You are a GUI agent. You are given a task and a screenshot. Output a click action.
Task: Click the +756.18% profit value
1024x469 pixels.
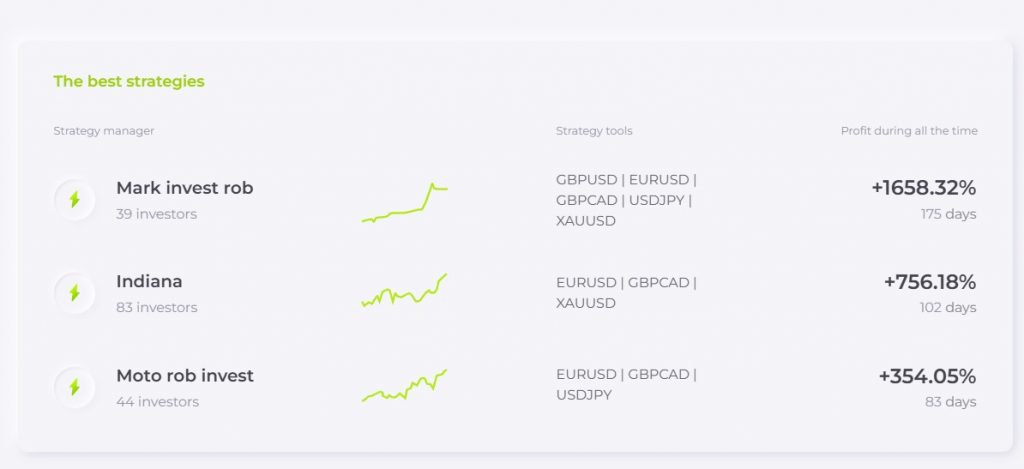pos(930,282)
